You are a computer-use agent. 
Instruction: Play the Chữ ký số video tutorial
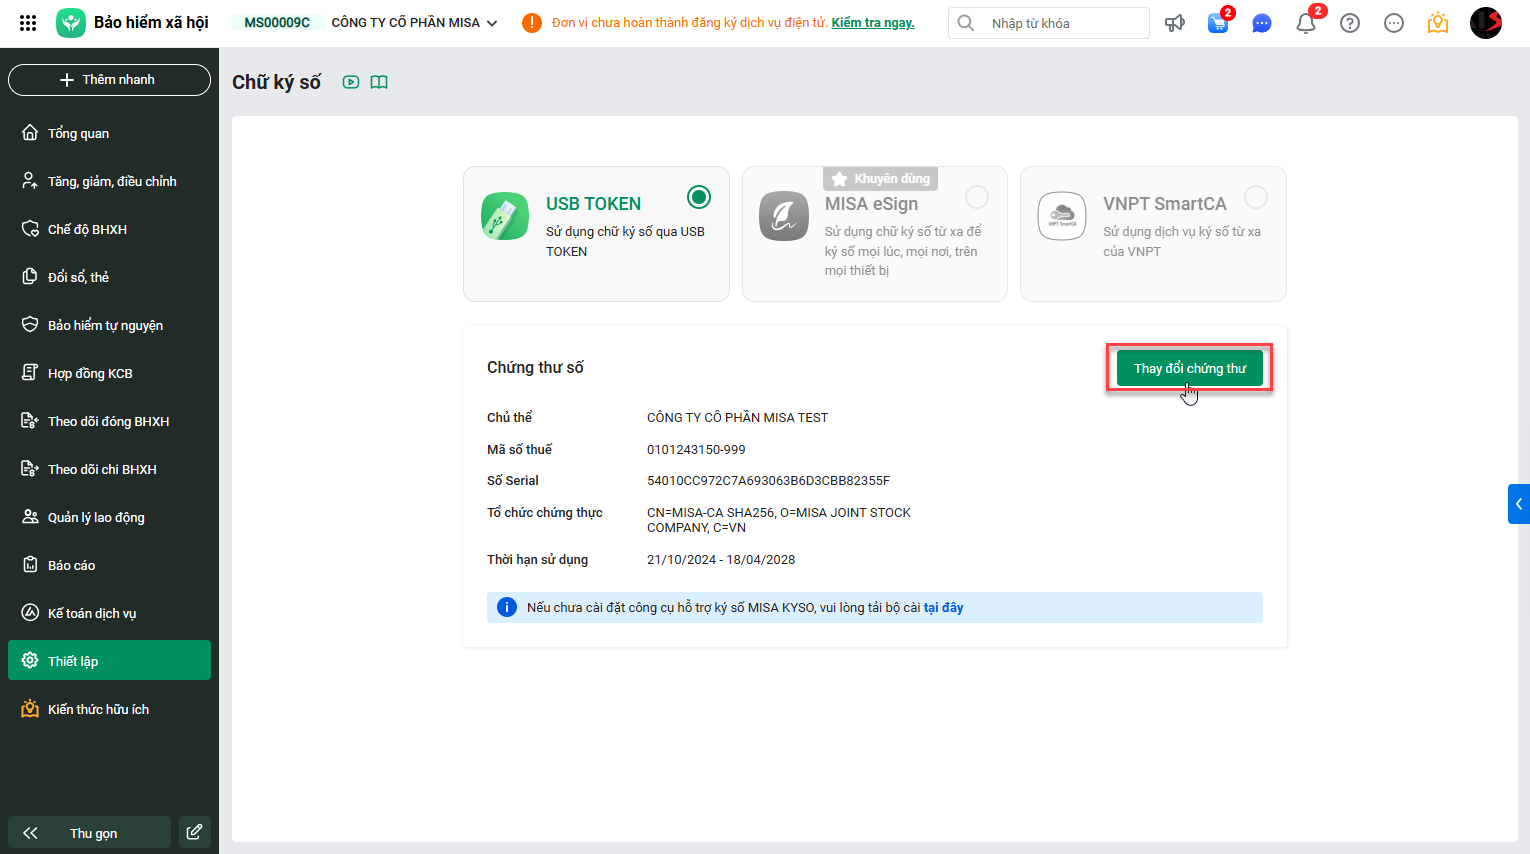coord(351,82)
